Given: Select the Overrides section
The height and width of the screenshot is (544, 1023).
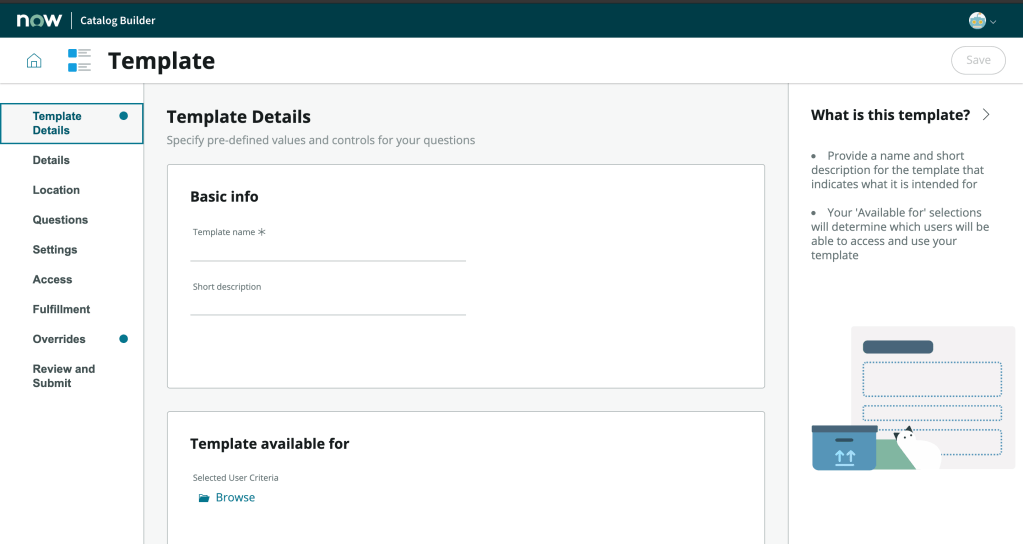Looking at the screenshot, I should coord(59,339).
